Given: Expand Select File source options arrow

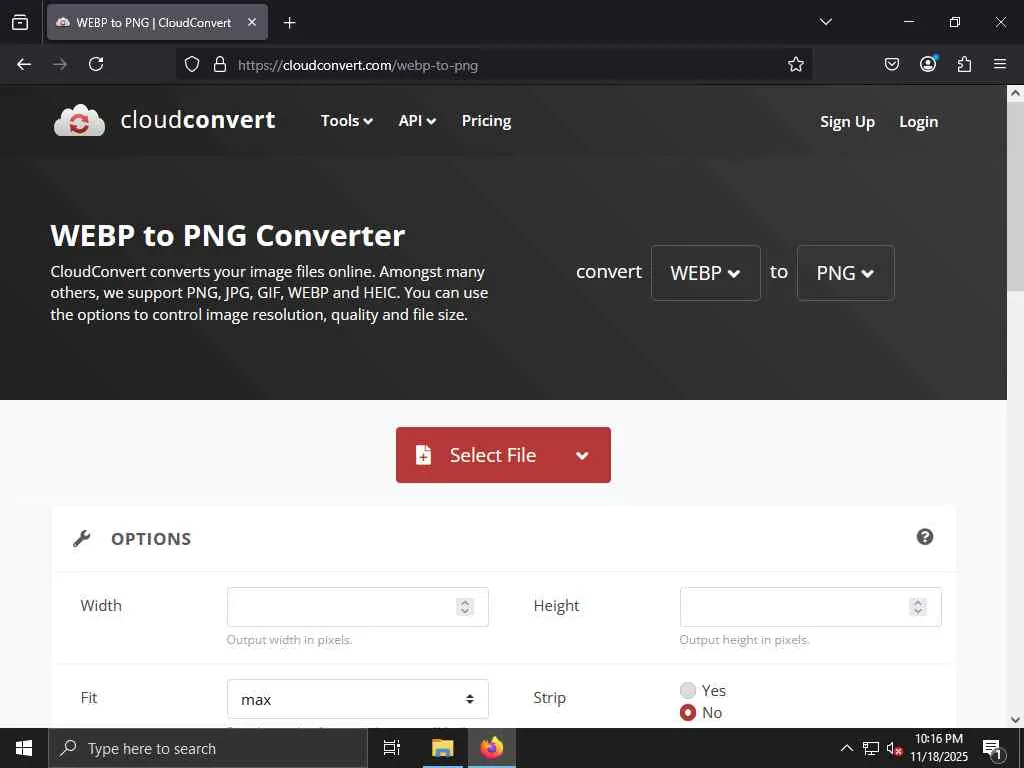Looking at the screenshot, I should (583, 456).
